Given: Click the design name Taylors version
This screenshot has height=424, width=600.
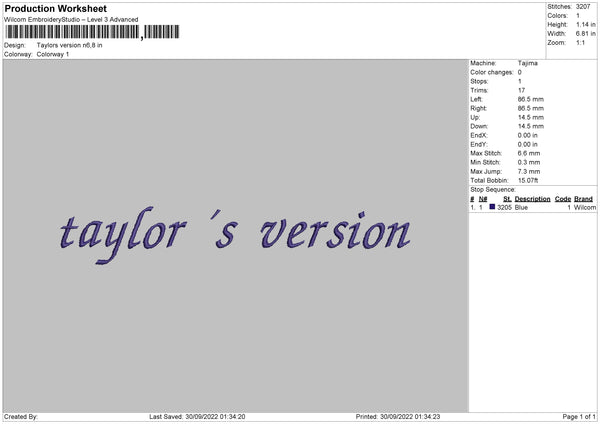Looking at the screenshot, I should coord(69,45).
